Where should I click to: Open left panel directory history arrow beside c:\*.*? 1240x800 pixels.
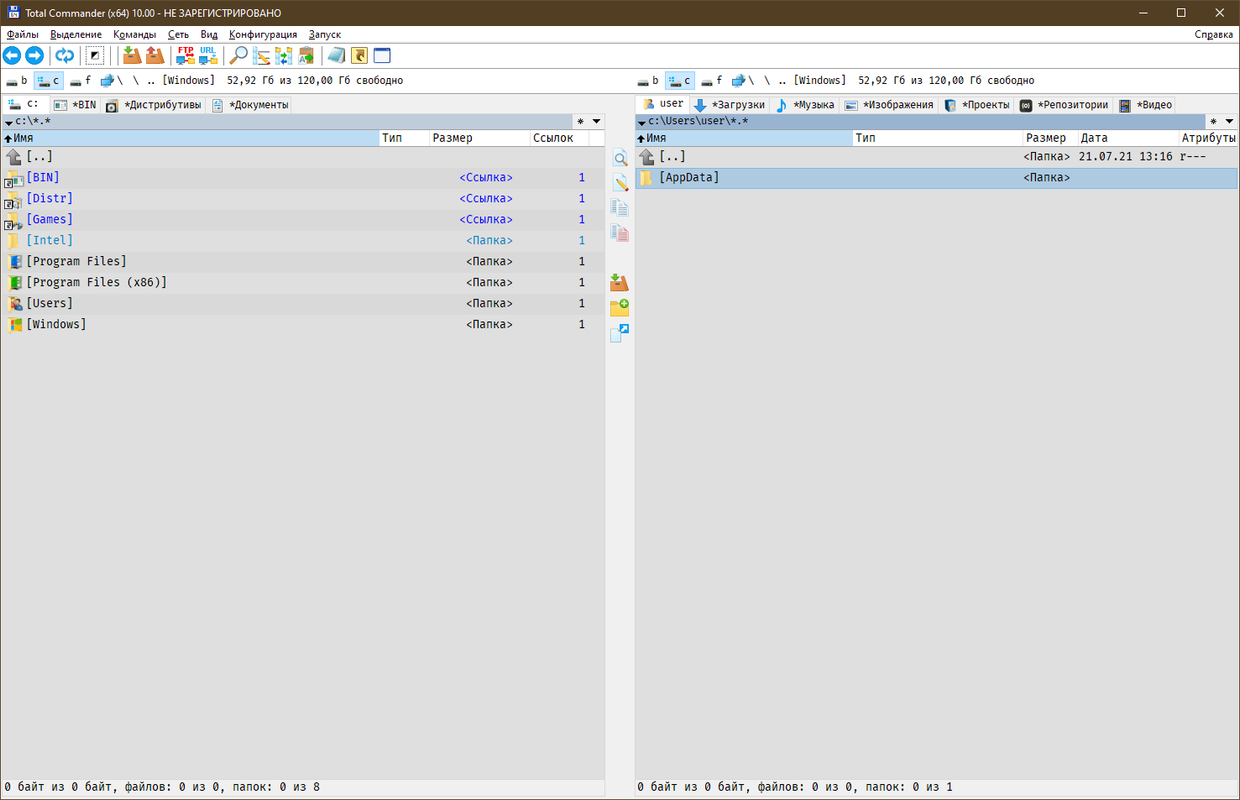pos(9,122)
